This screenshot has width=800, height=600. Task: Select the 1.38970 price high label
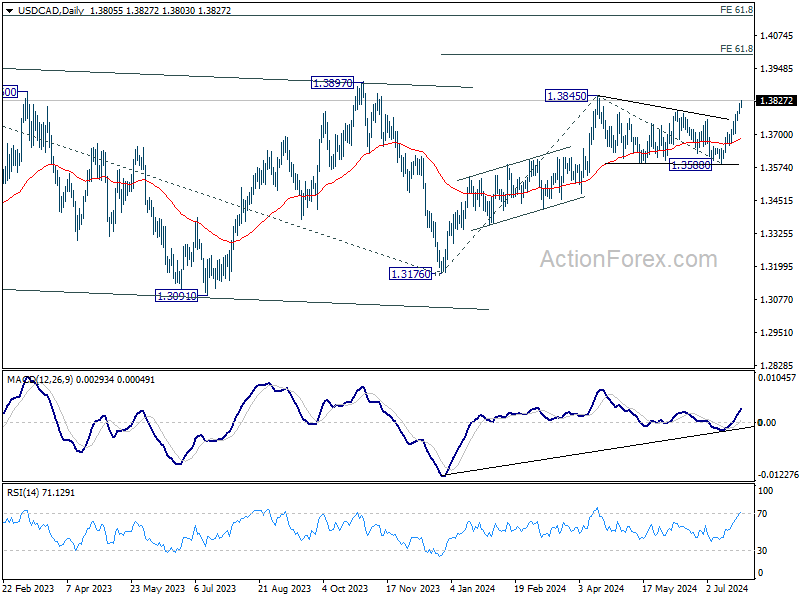333,85
